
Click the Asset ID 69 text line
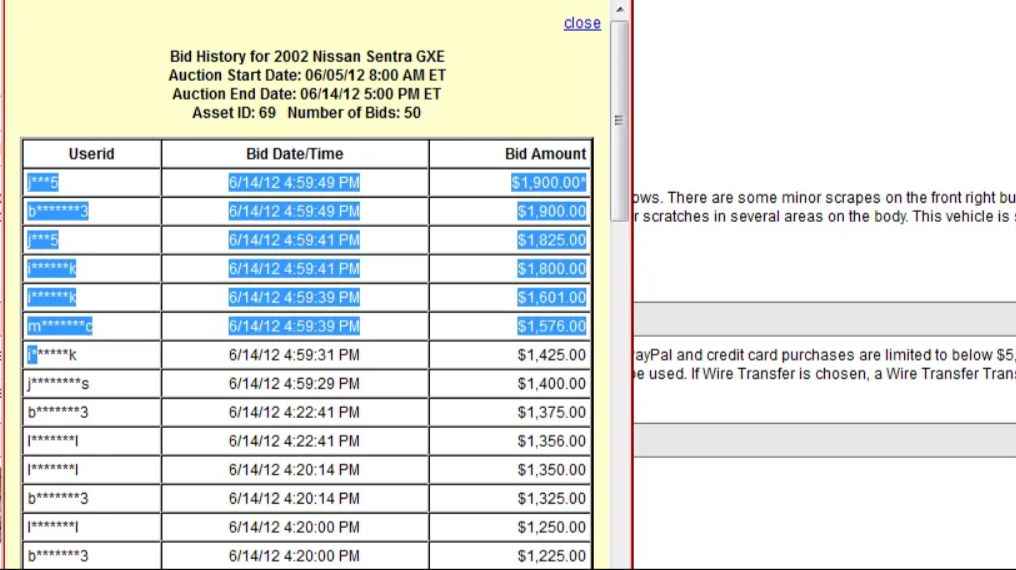pos(306,113)
